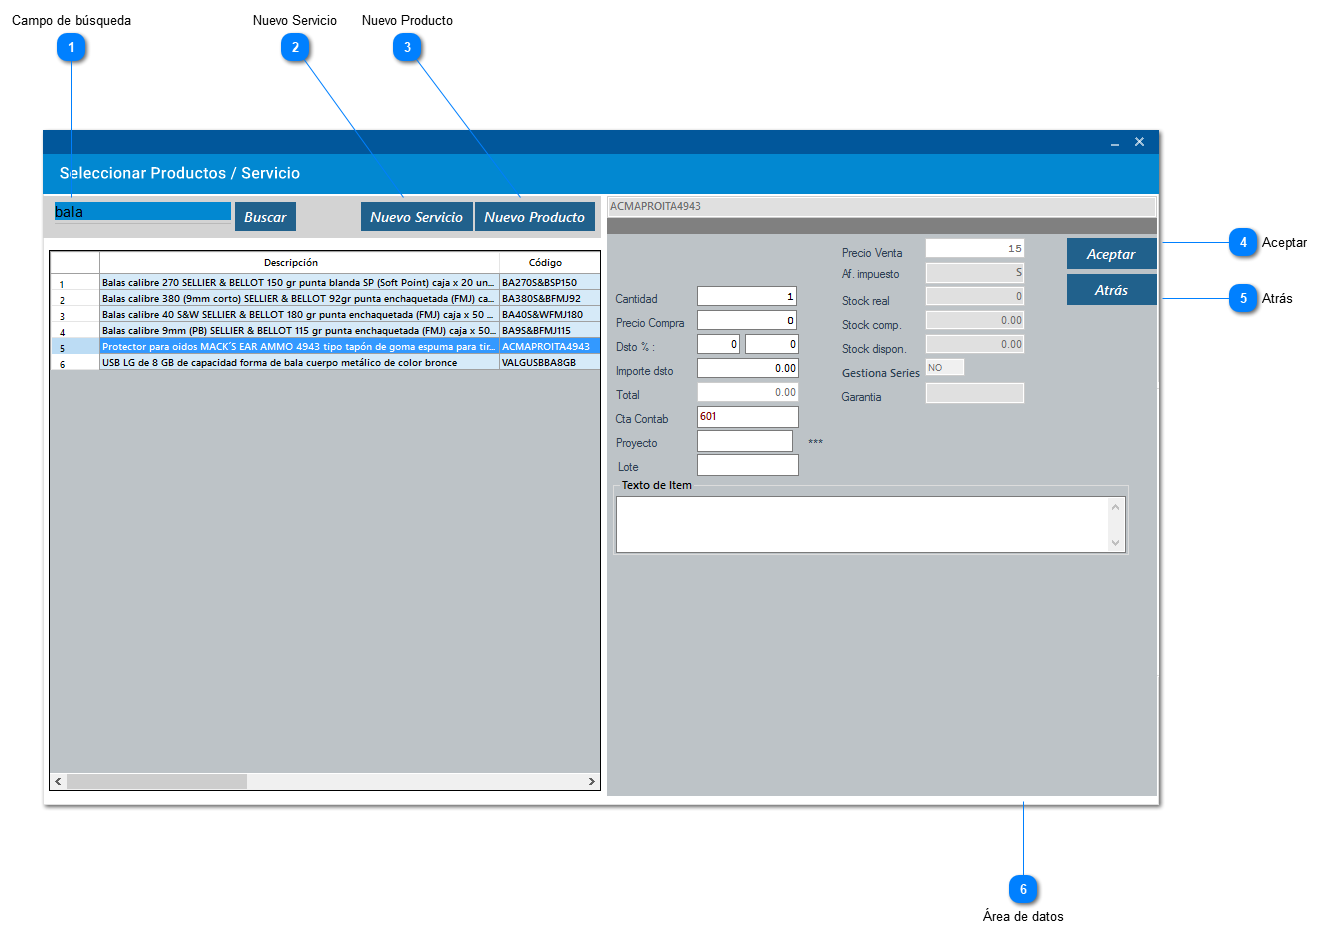Close the Seleccionar Productos window

click(x=1139, y=142)
